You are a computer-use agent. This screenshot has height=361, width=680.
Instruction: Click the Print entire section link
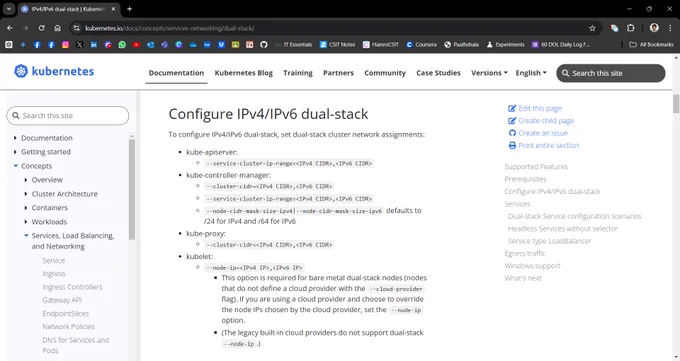coord(549,145)
